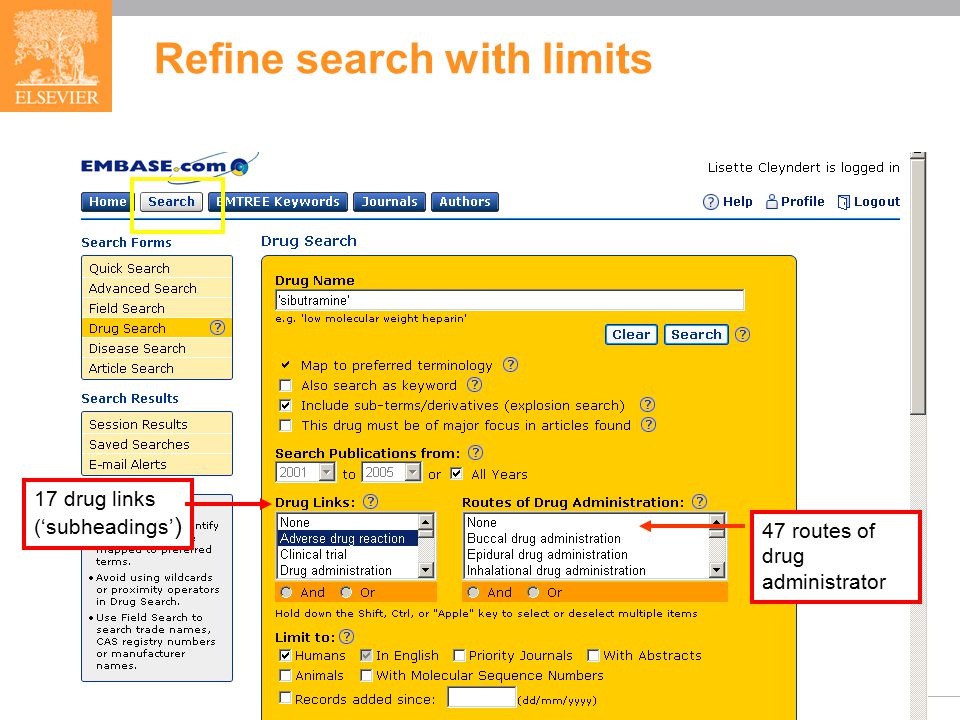The width and height of the screenshot is (960, 720).
Task: Open help icon beside Drug Links
Action: 370,502
